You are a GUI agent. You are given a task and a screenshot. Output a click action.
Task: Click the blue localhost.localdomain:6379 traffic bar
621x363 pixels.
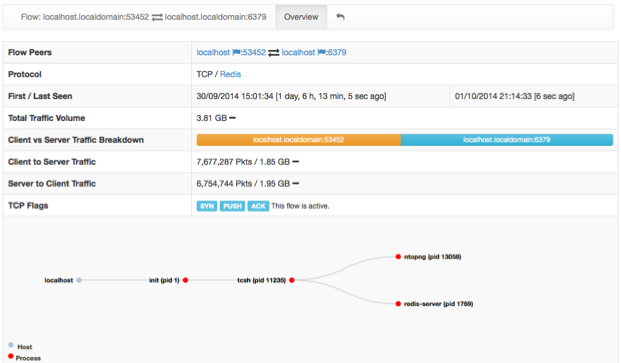[507, 140]
